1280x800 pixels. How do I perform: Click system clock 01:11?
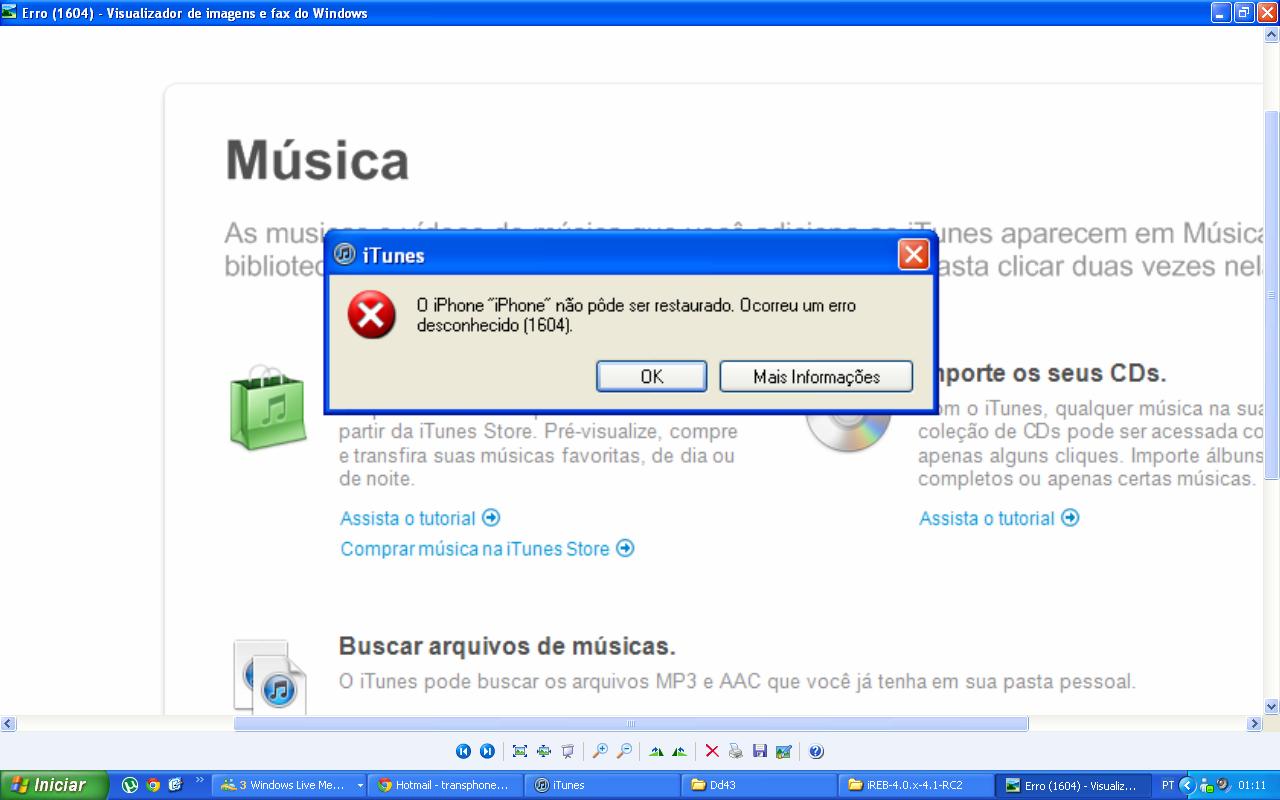point(1252,785)
